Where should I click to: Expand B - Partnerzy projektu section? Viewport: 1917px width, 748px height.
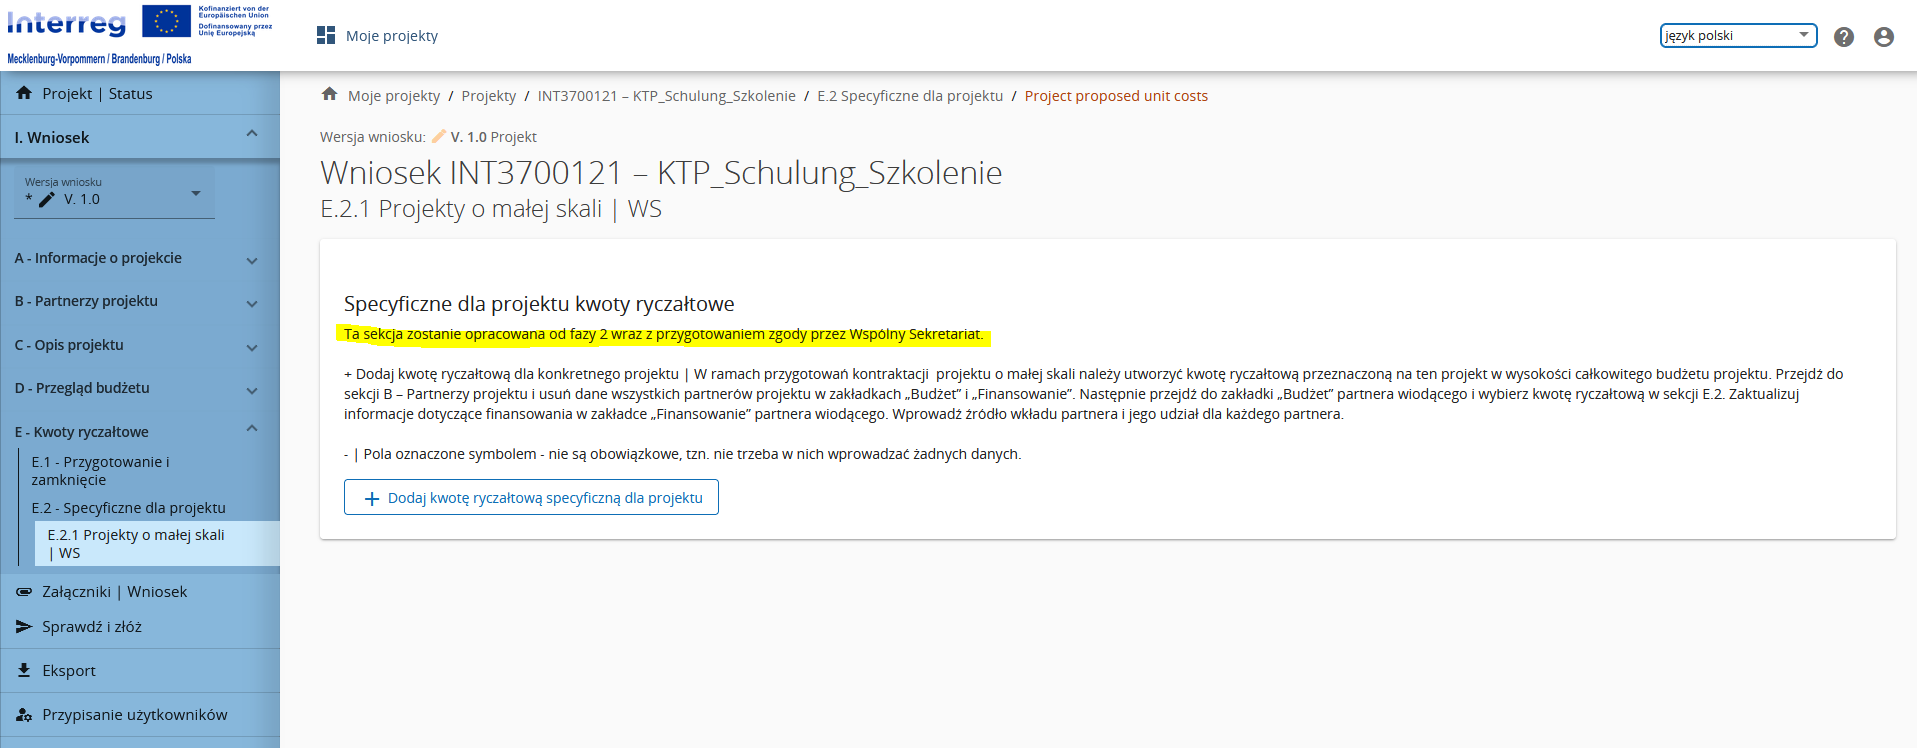(251, 303)
